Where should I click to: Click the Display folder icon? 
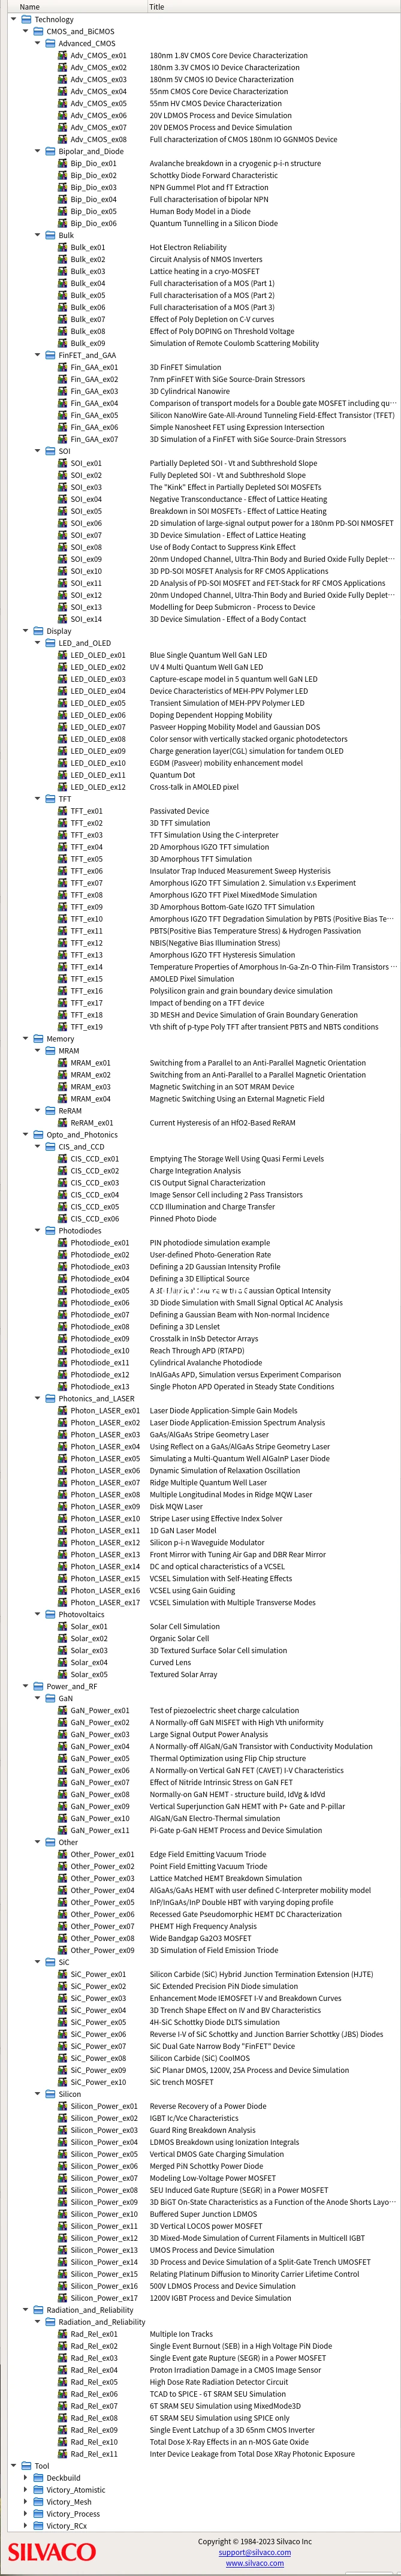coord(39,632)
